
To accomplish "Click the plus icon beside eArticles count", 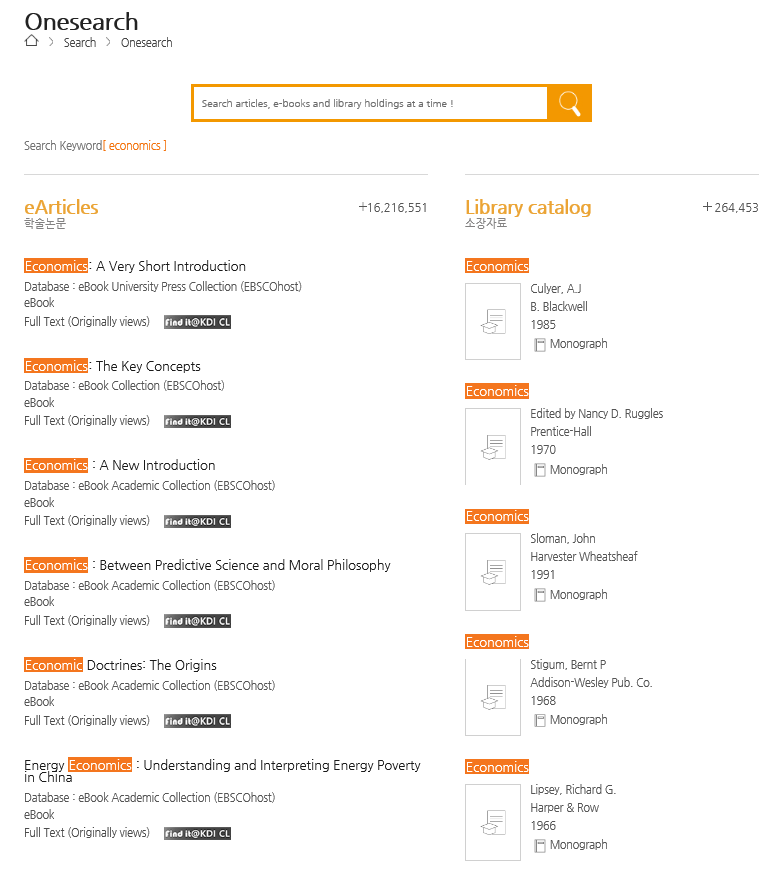I will pyautogui.click(x=363, y=208).
